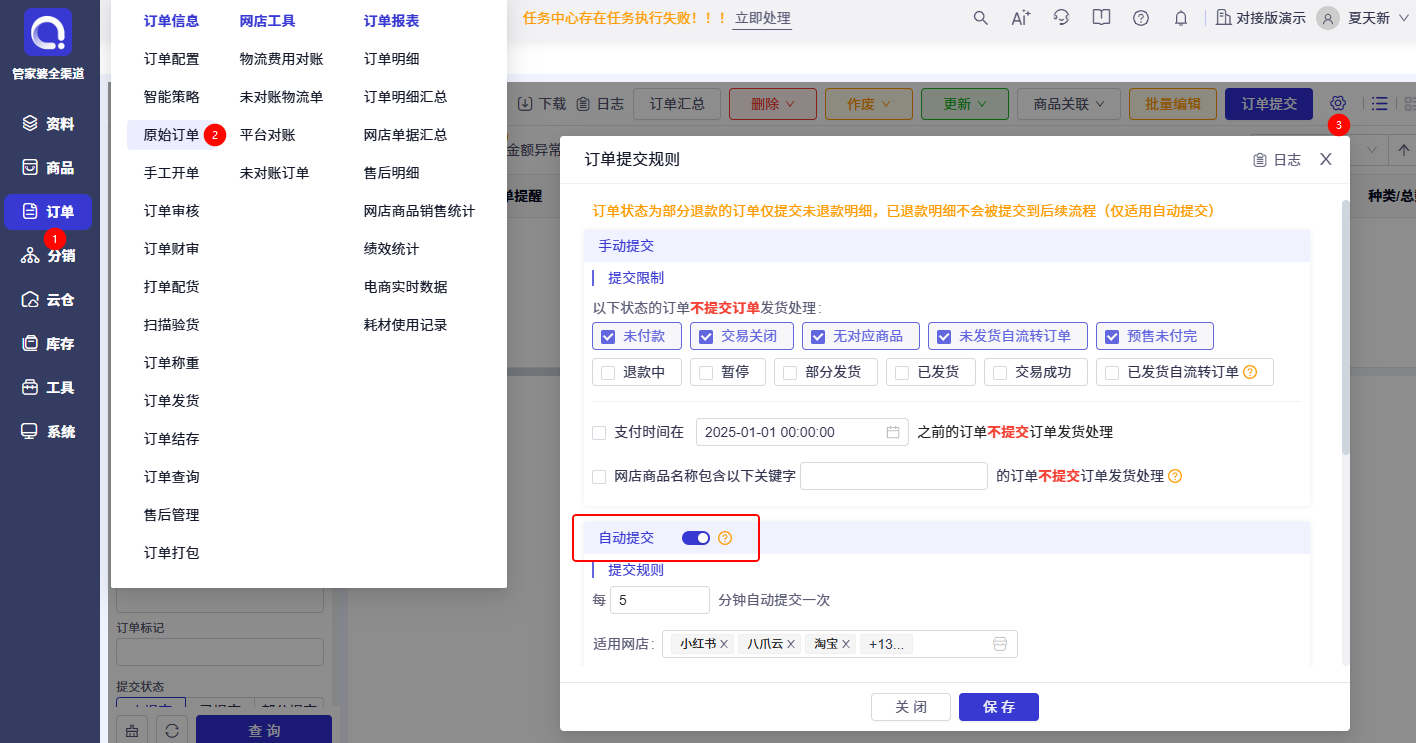This screenshot has height=743, width=1416.
Task: Click the 对接版演示 company icon
Action: 1223,18
